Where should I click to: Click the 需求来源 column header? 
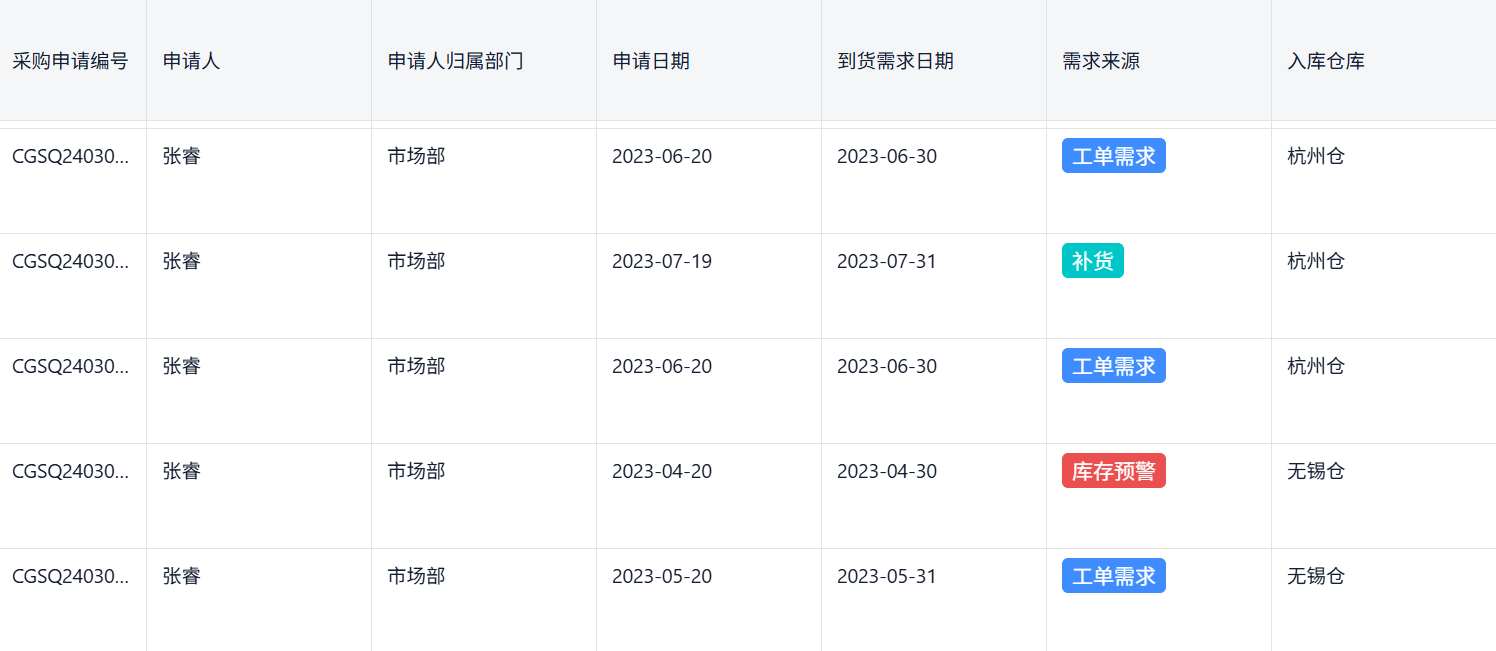1101,61
